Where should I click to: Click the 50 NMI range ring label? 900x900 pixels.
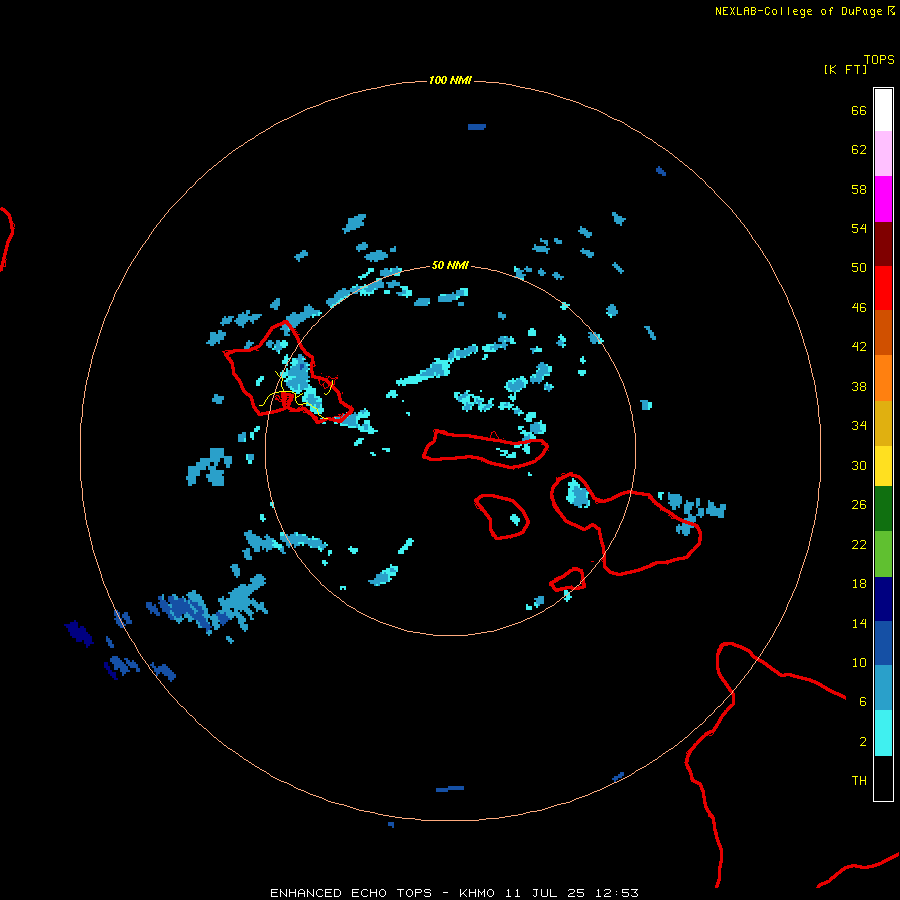point(450,265)
